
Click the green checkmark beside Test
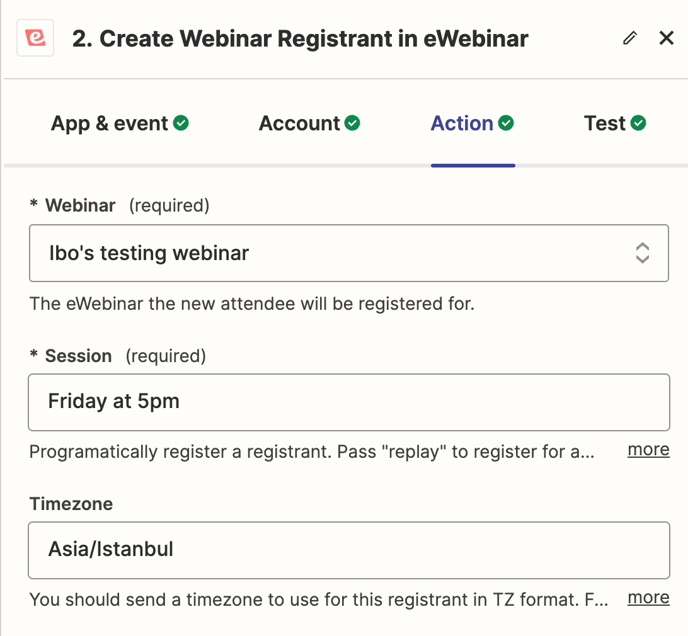click(638, 123)
